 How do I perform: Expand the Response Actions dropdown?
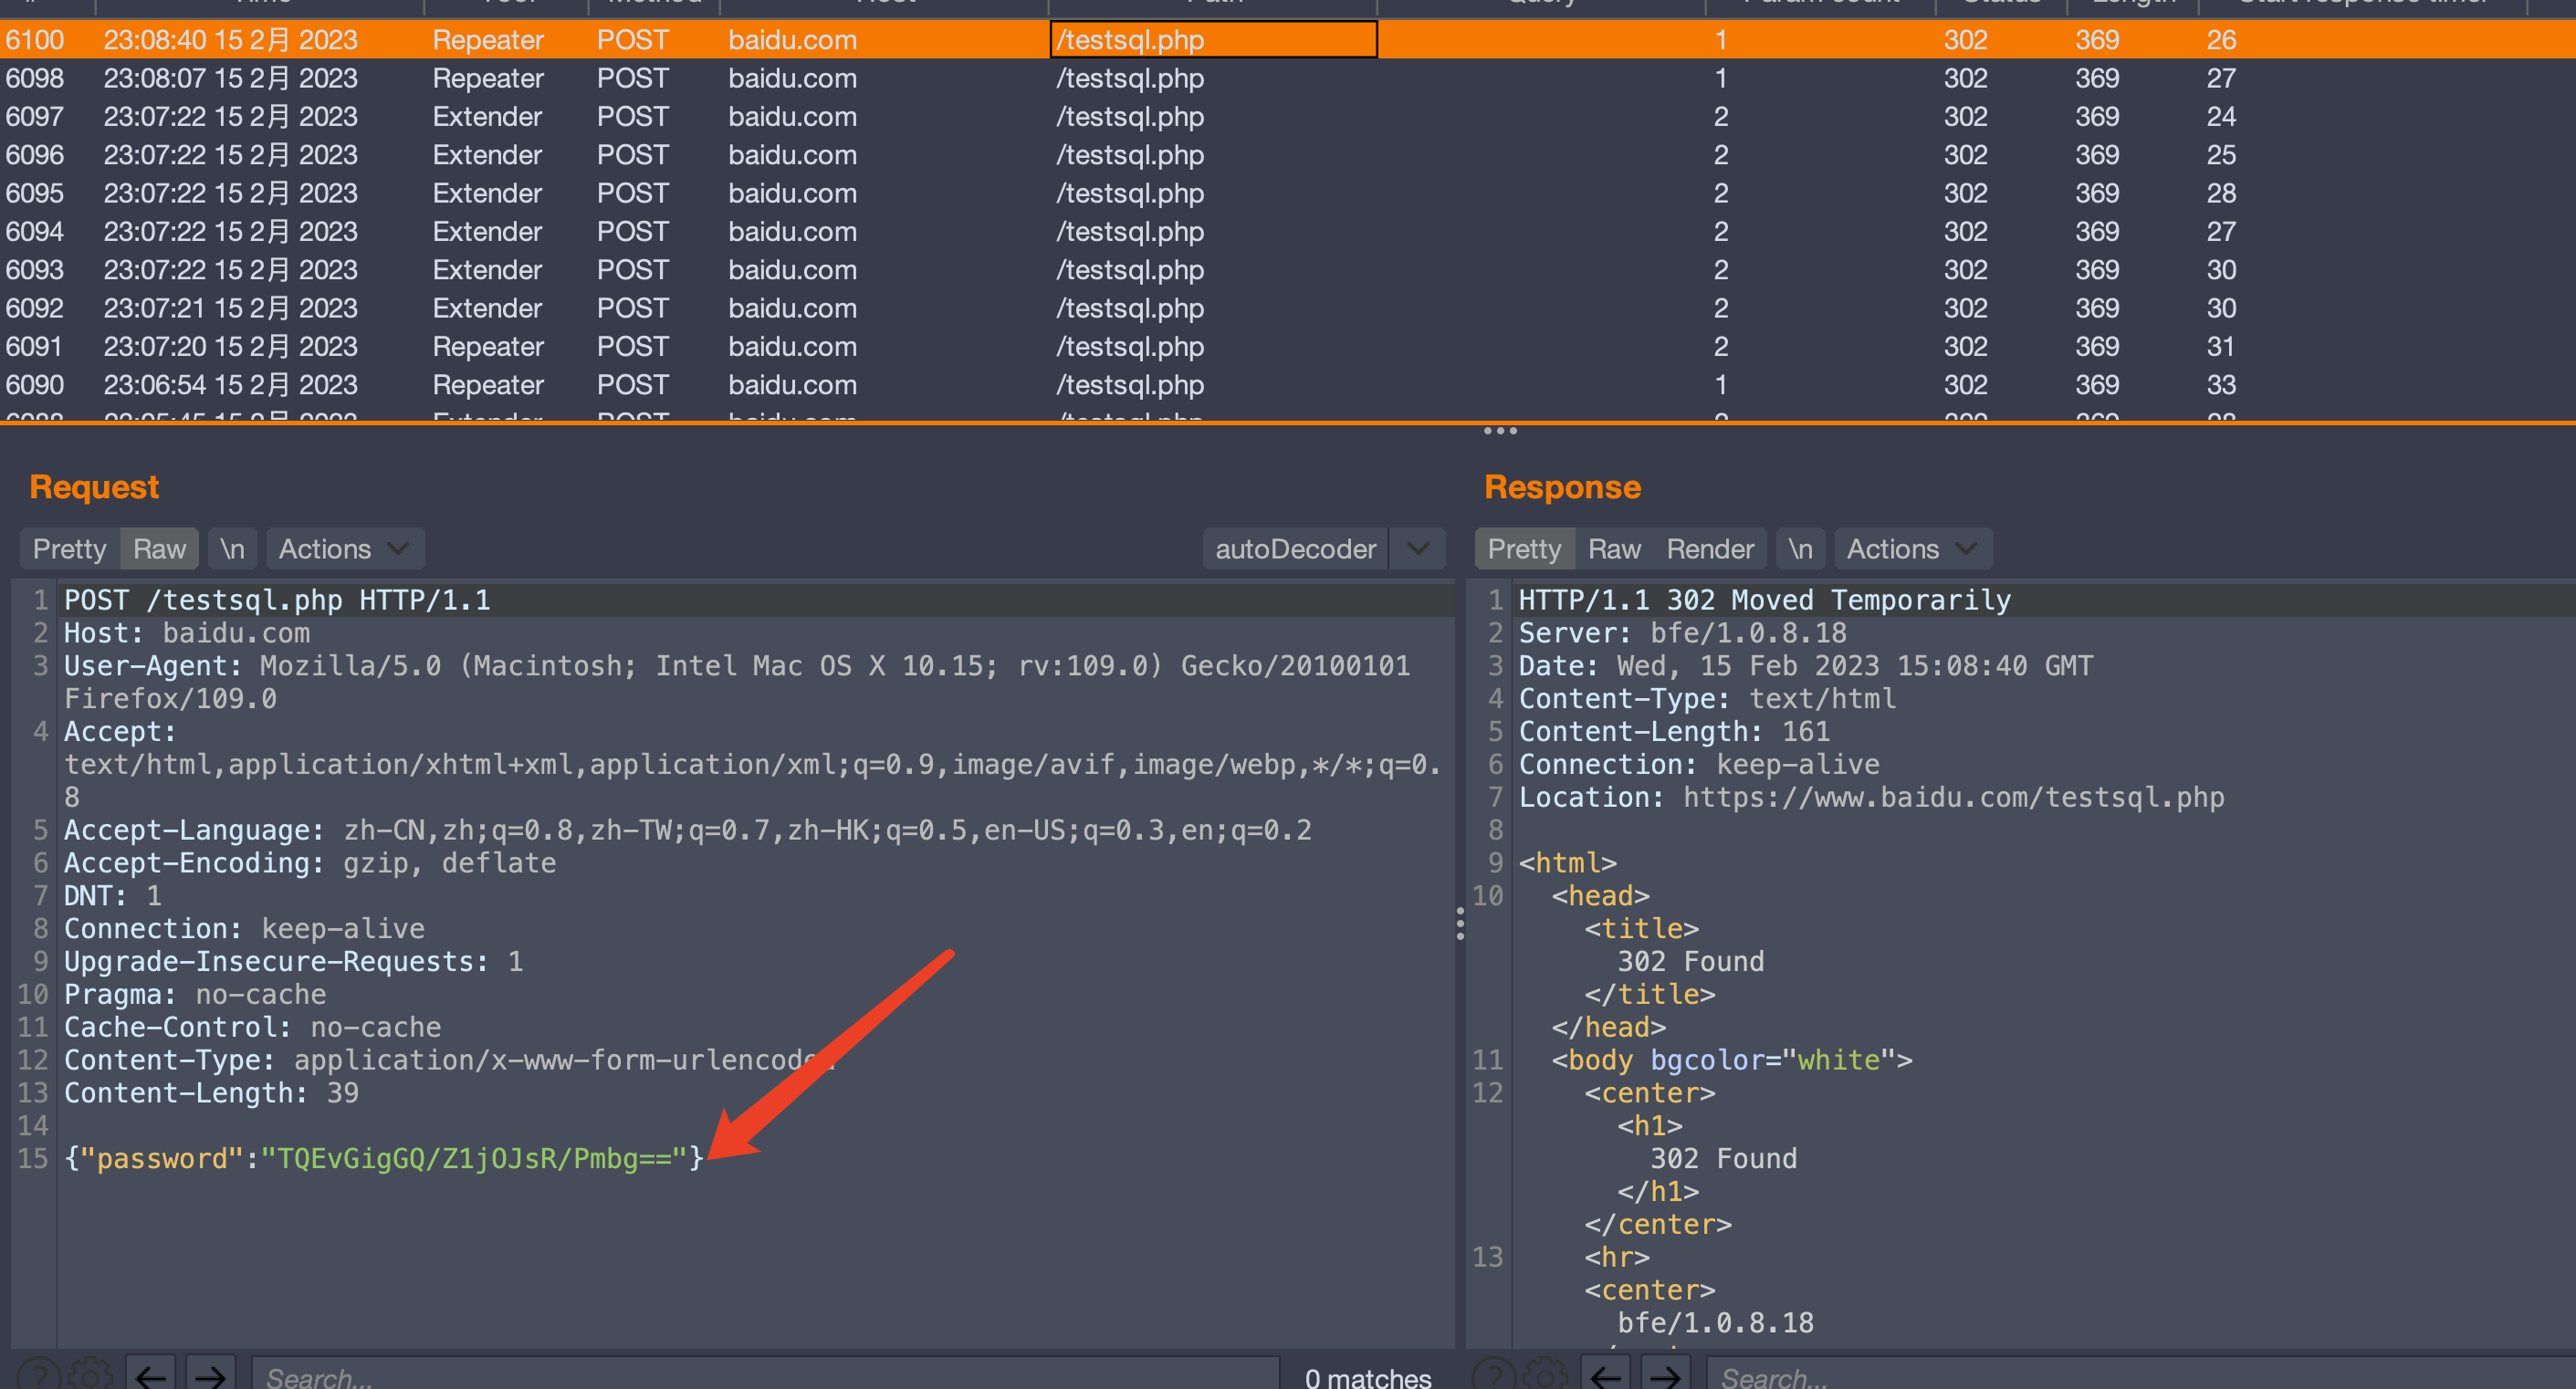[x=1912, y=549]
